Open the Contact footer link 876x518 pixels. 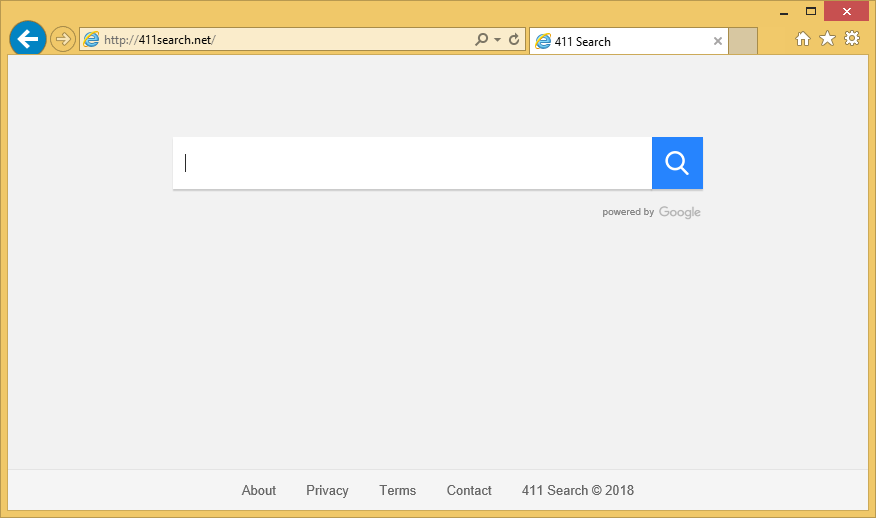coord(469,490)
